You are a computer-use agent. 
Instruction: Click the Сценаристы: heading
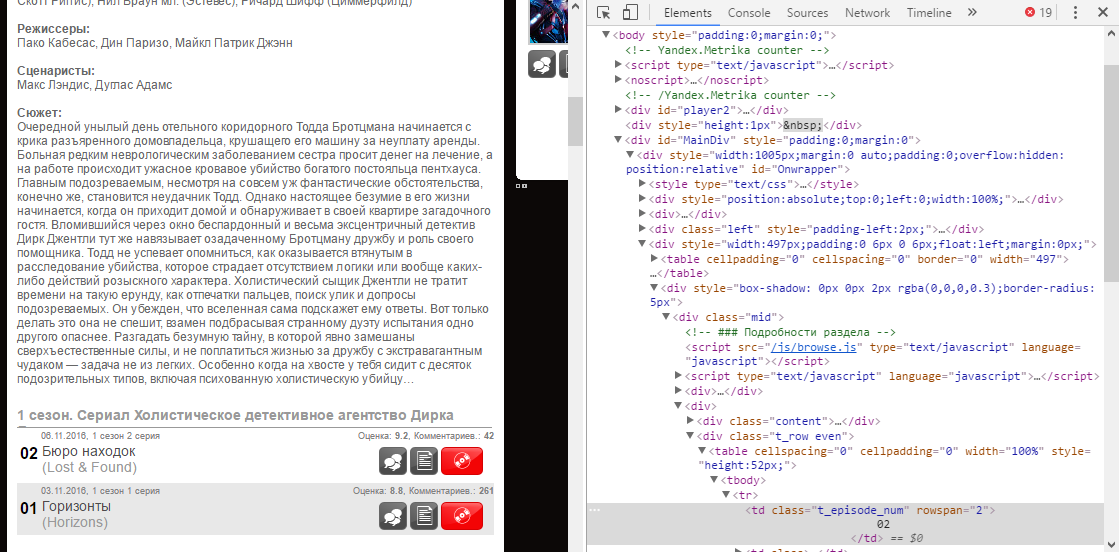[x=55, y=71]
